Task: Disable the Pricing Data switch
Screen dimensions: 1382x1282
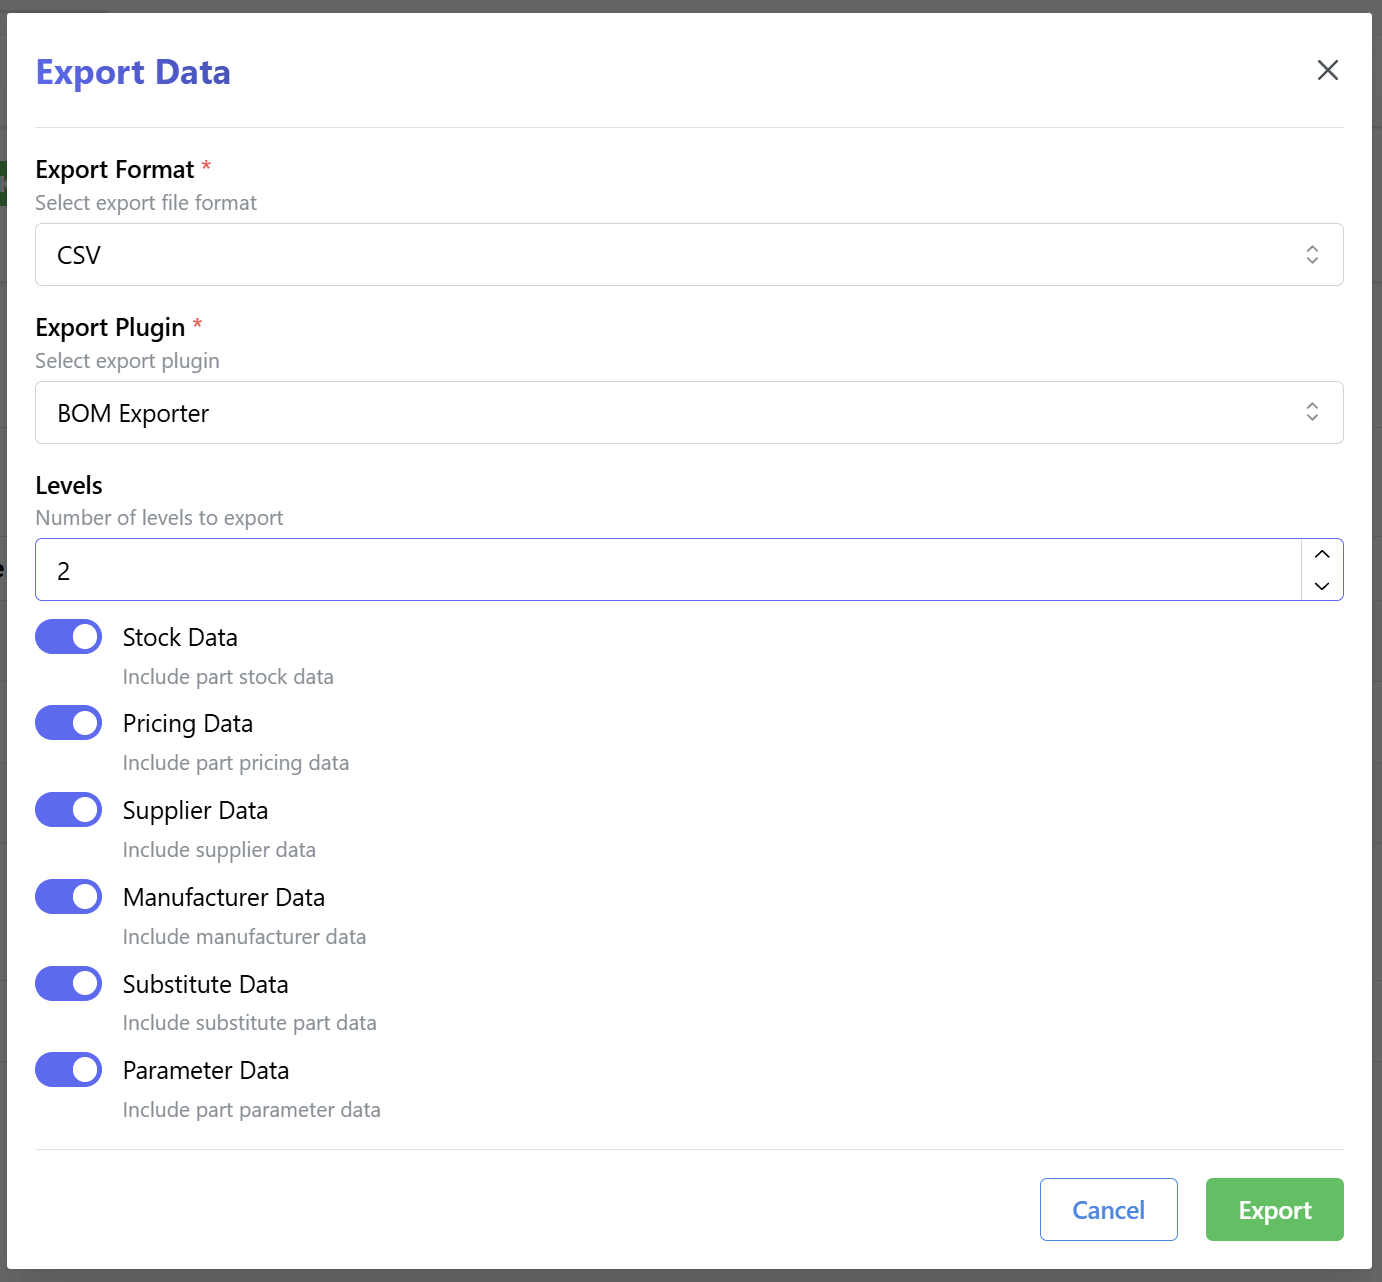Action: [69, 723]
